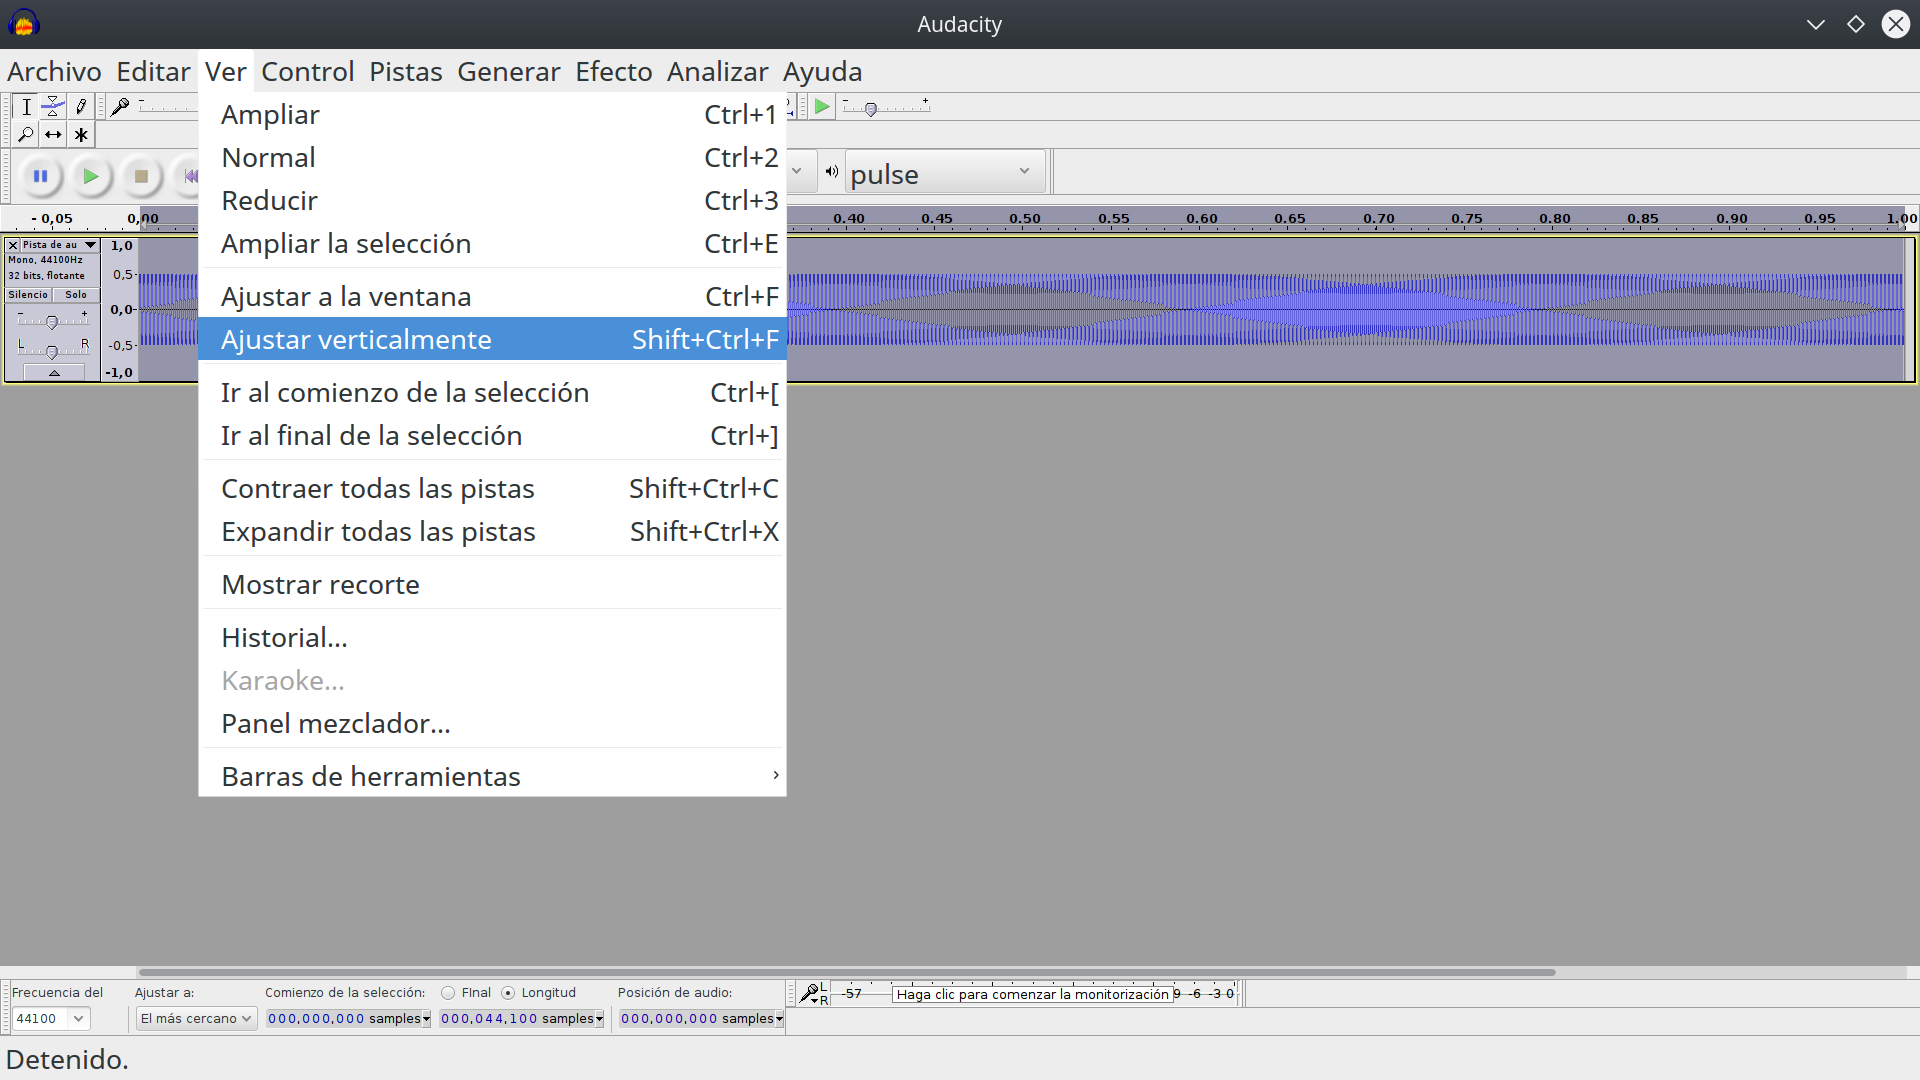Click the track pan L-R slider
Viewport: 1920px width, 1080px height.
click(52, 350)
